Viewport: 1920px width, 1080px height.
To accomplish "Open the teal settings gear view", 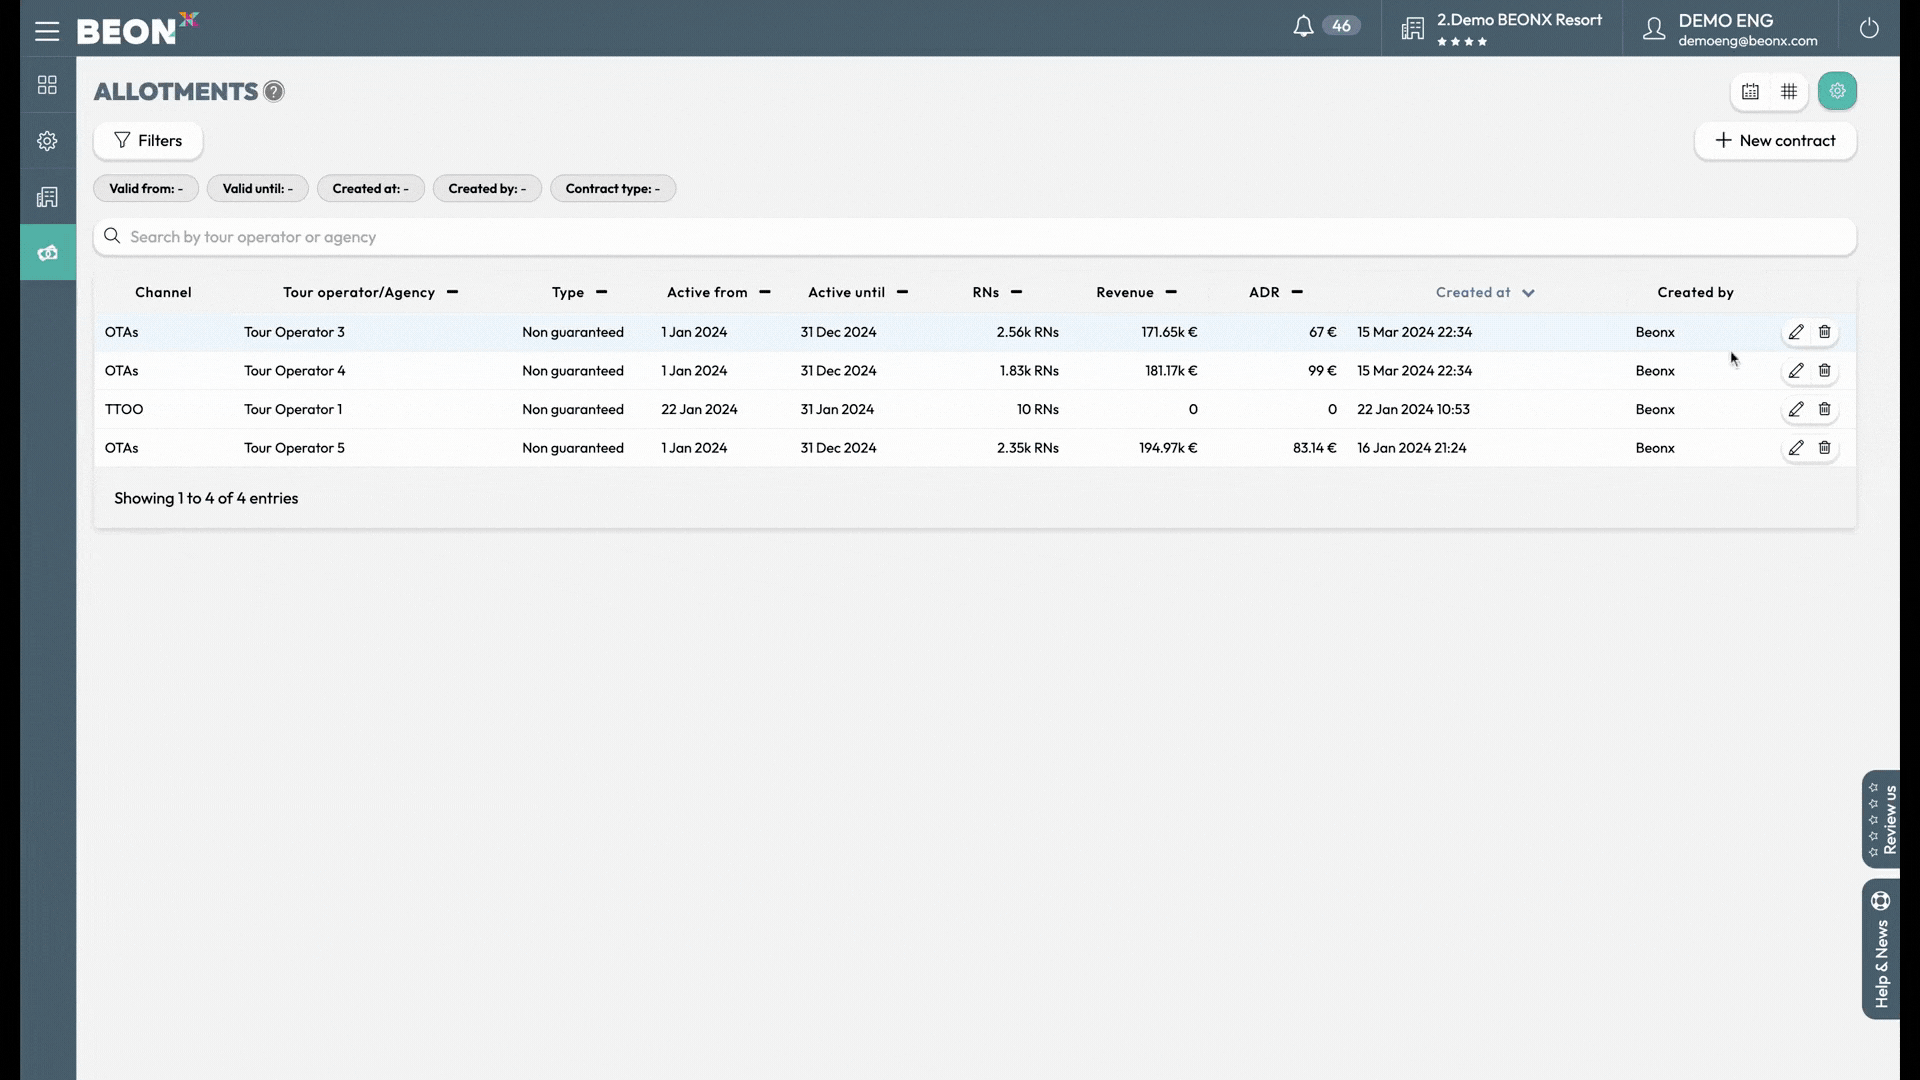I will coord(1837,91).
